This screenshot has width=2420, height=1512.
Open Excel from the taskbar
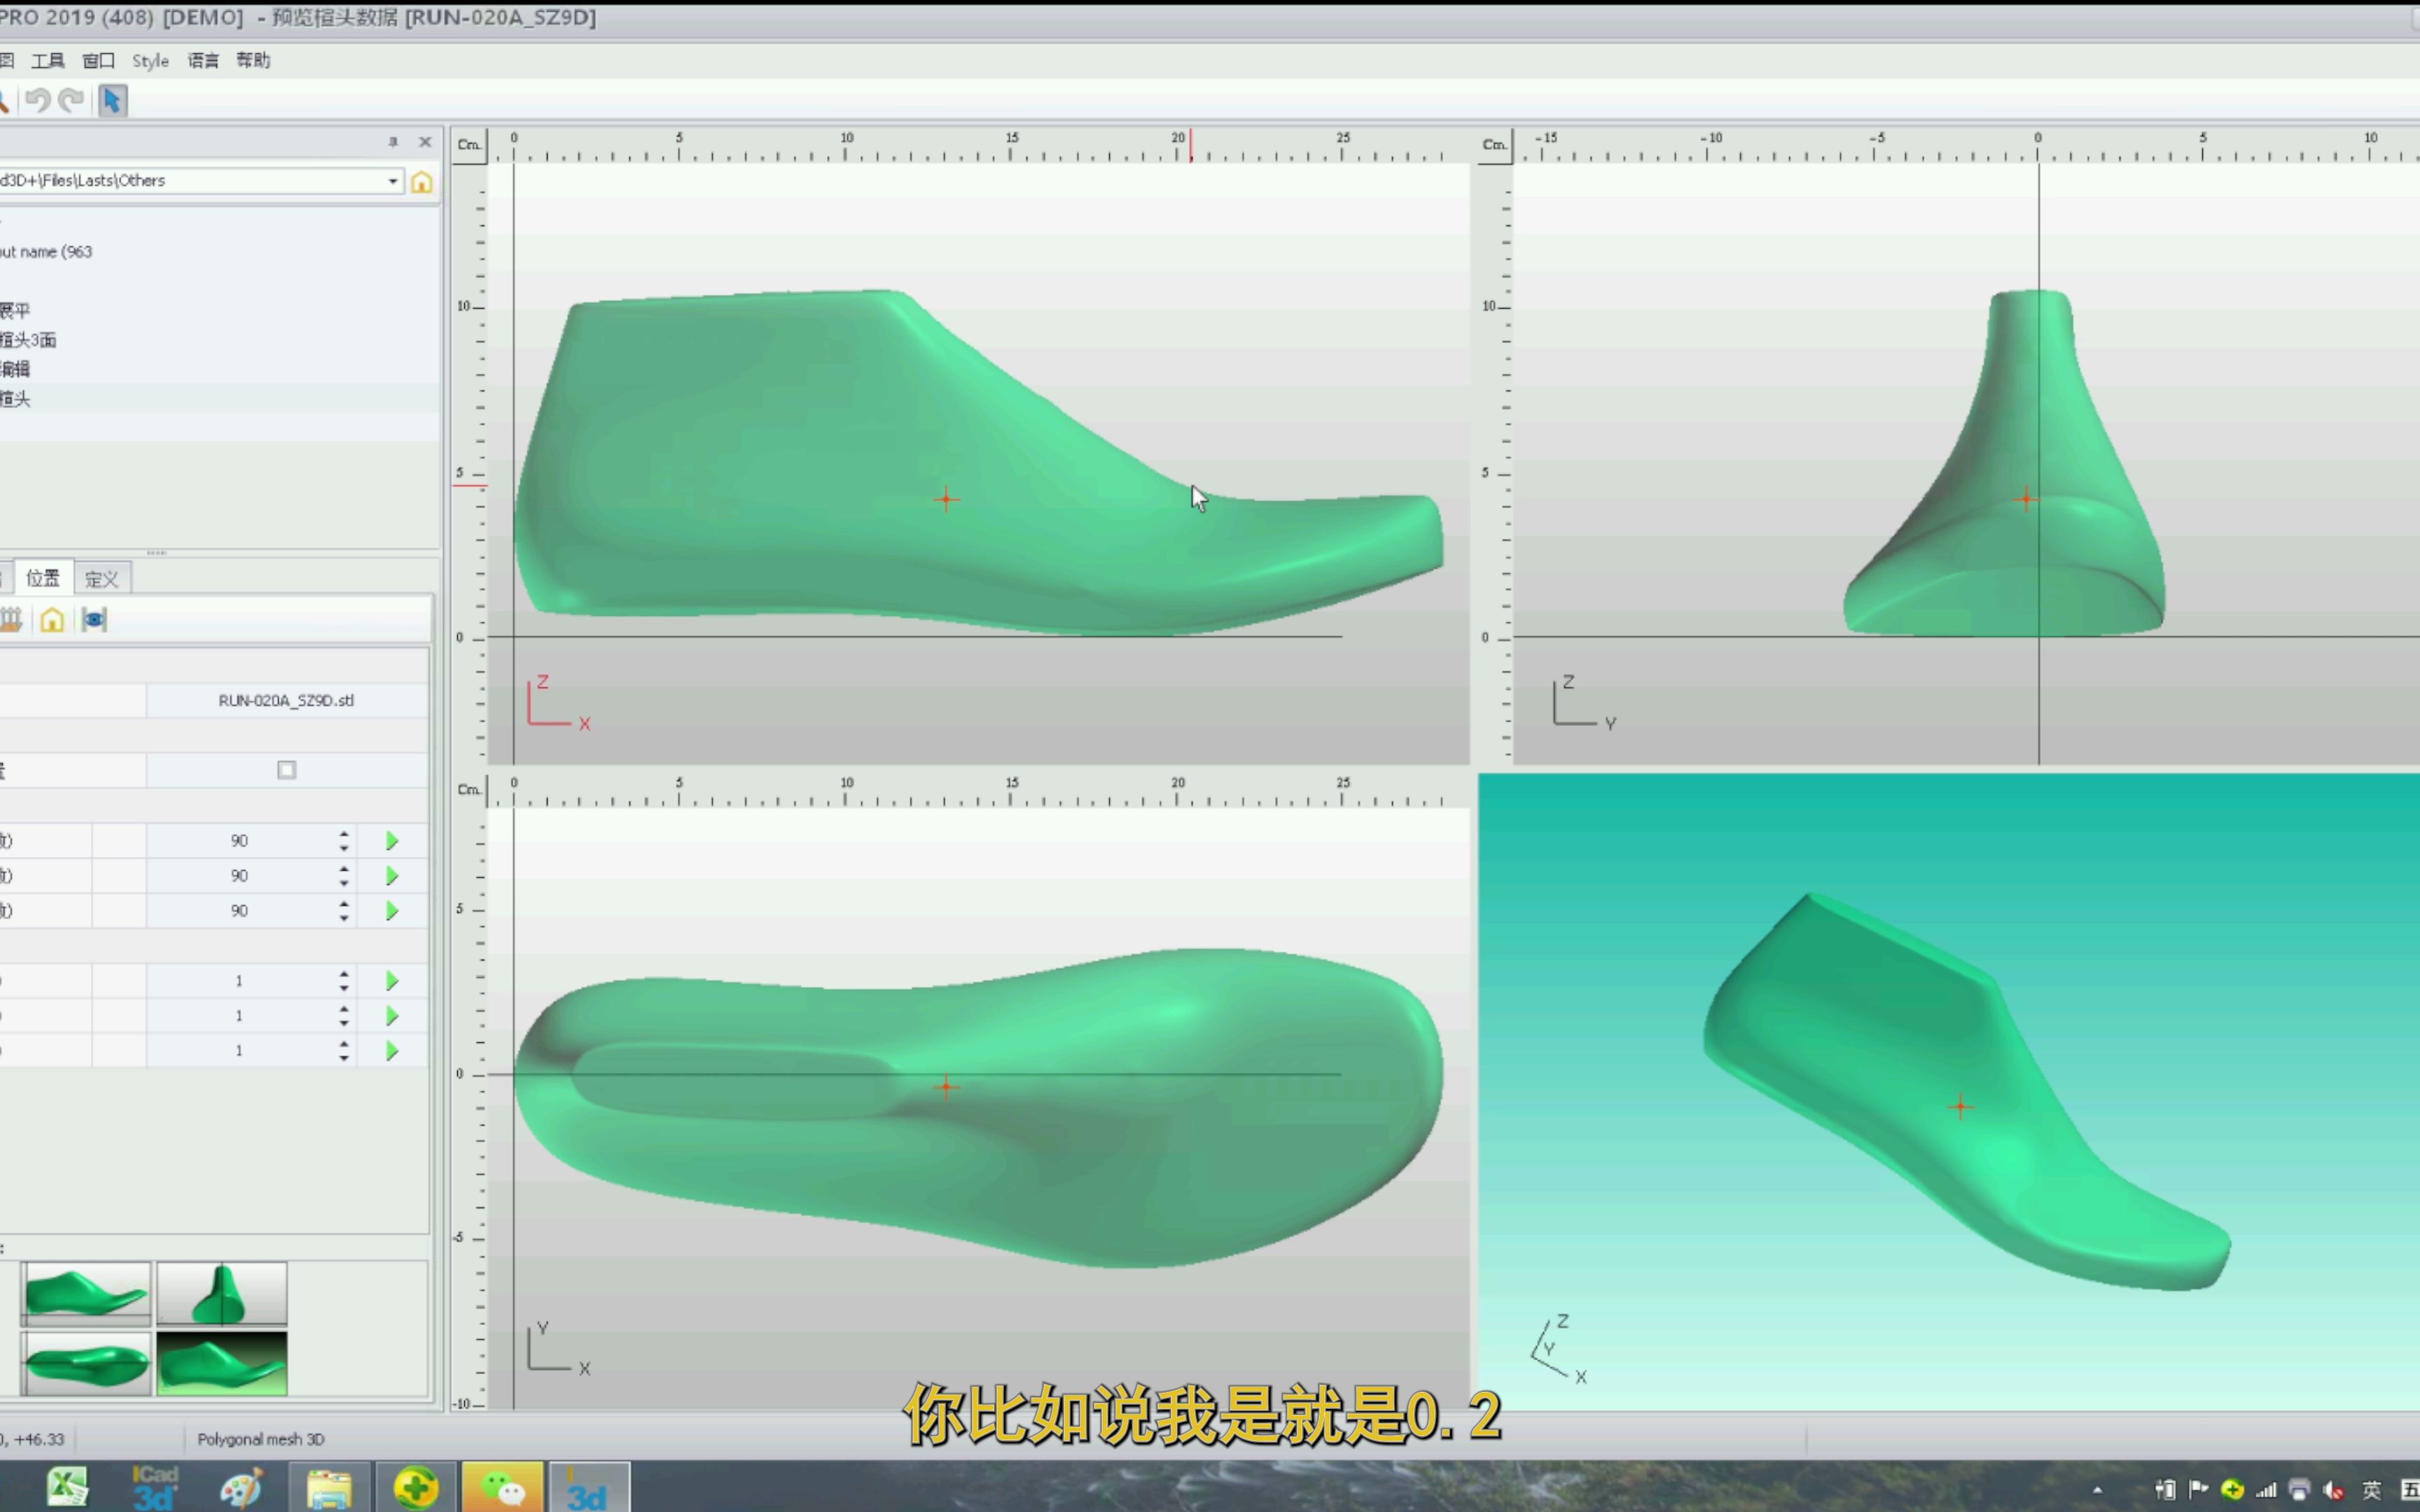coord(67,1487)
